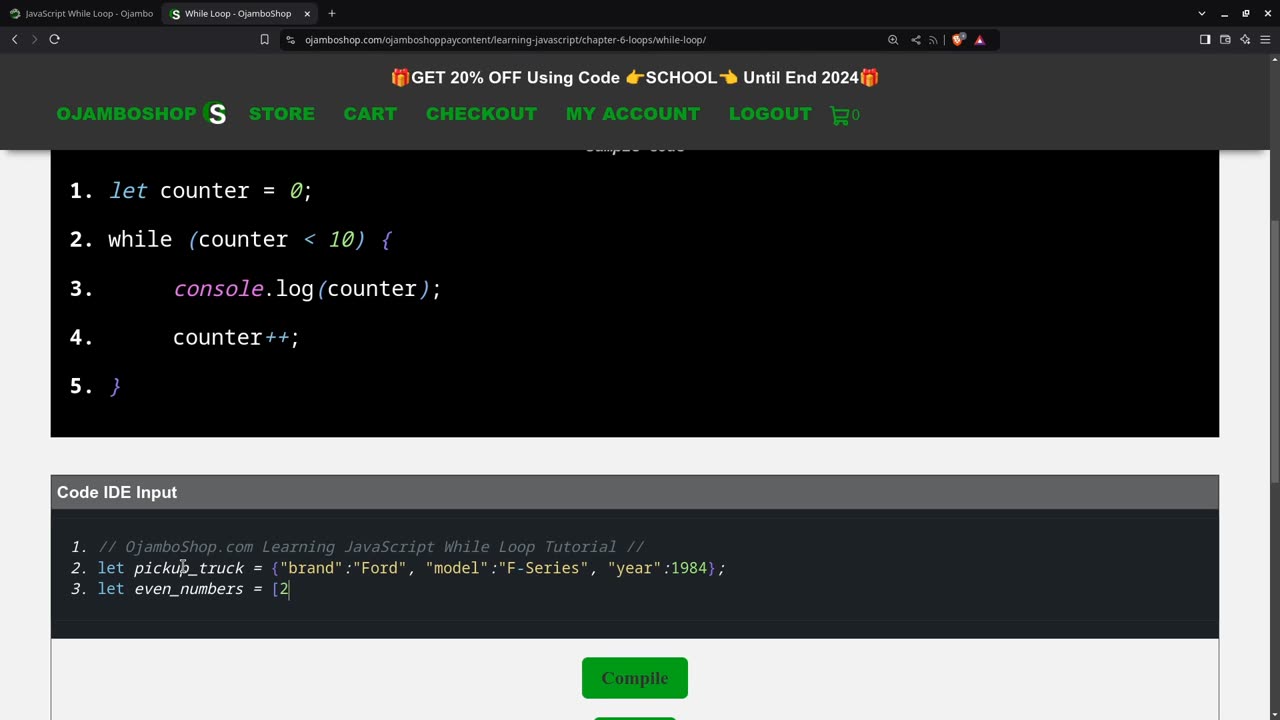Image resolution: width=1280 pixels, height=720 pixels.
Task: Open the OJAMBOSHOP home link
Action: pos(126,114)
